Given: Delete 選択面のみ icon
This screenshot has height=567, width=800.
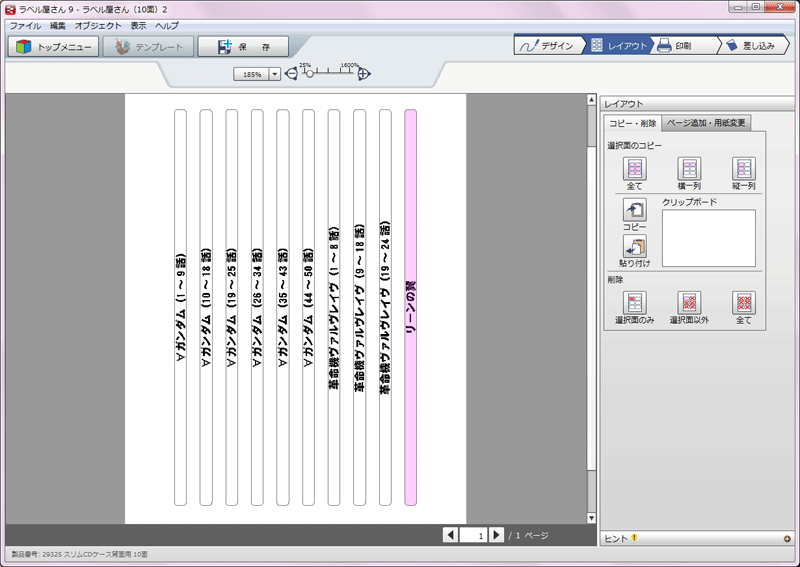Looking at the screenshot, I should point(635,303).
